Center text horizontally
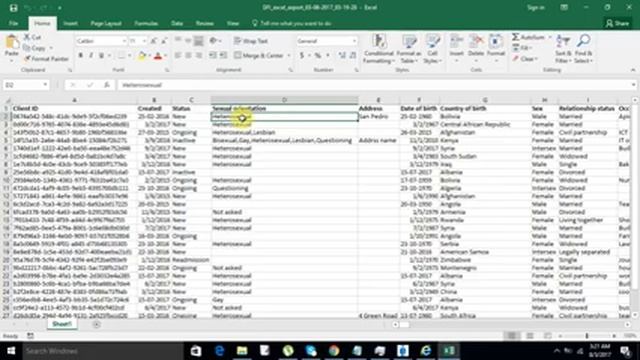This screenshot has height=360, width=640. (x=188, y=56)
